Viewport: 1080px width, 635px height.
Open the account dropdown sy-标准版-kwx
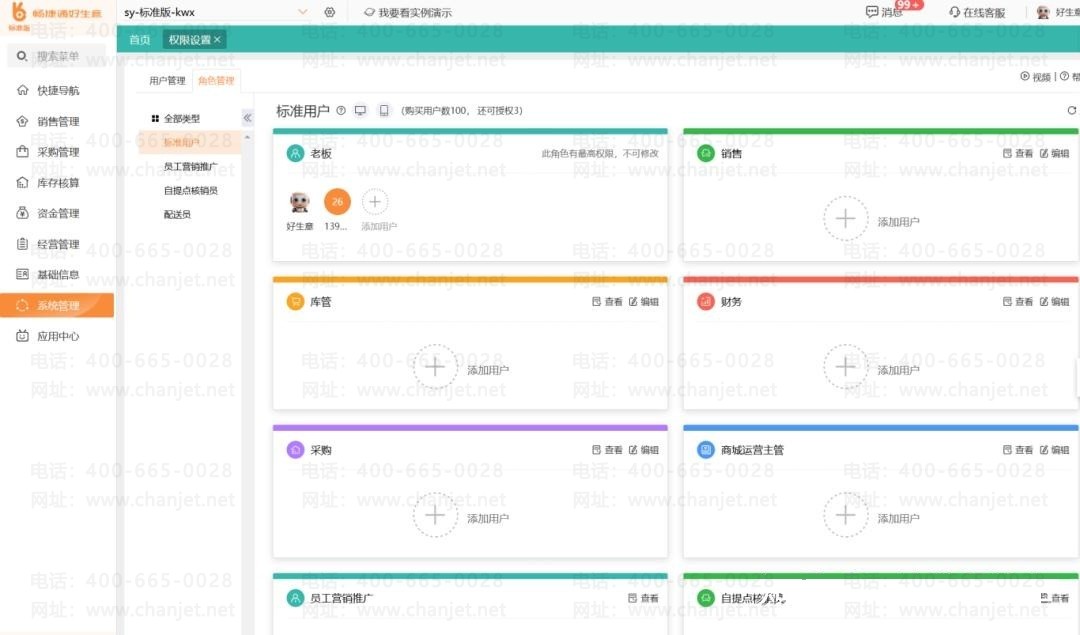215,12
